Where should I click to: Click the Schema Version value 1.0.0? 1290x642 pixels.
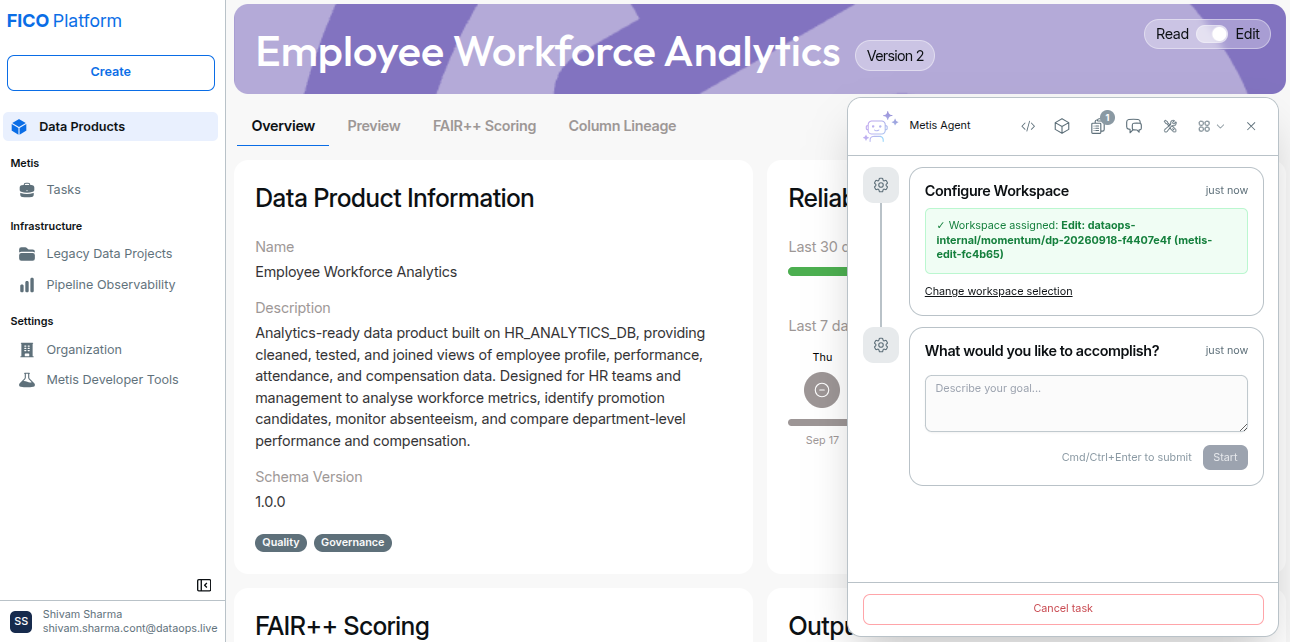click(x=270, y=502)
